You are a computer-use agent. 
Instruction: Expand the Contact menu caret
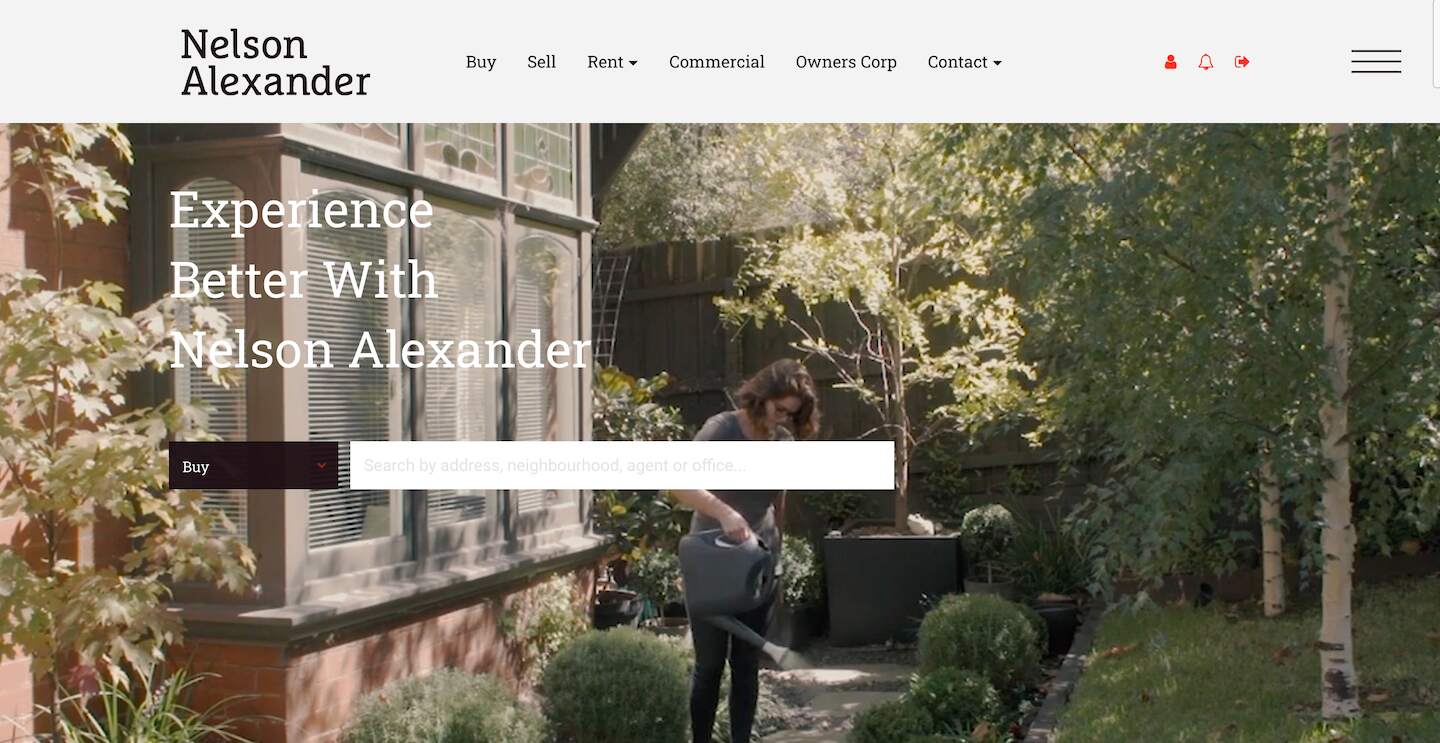click(997, 63)
